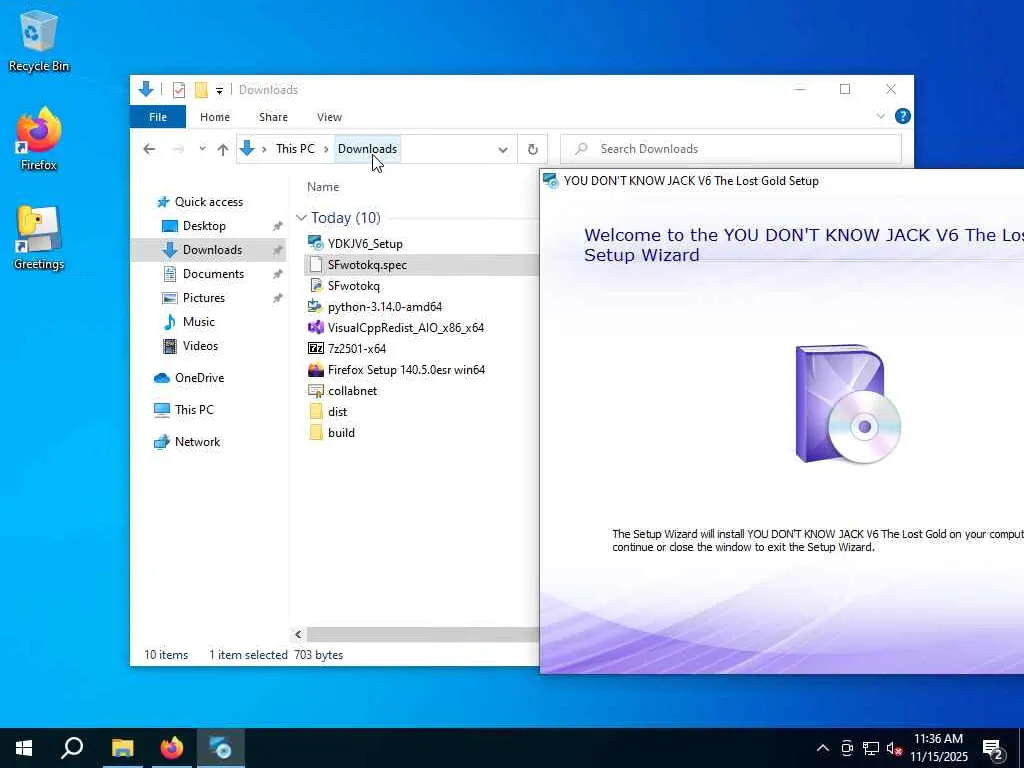Viewport: 1024px width, 768px height.
Task: Select Documents in navigation pane
Action: (x=214, y=274)
